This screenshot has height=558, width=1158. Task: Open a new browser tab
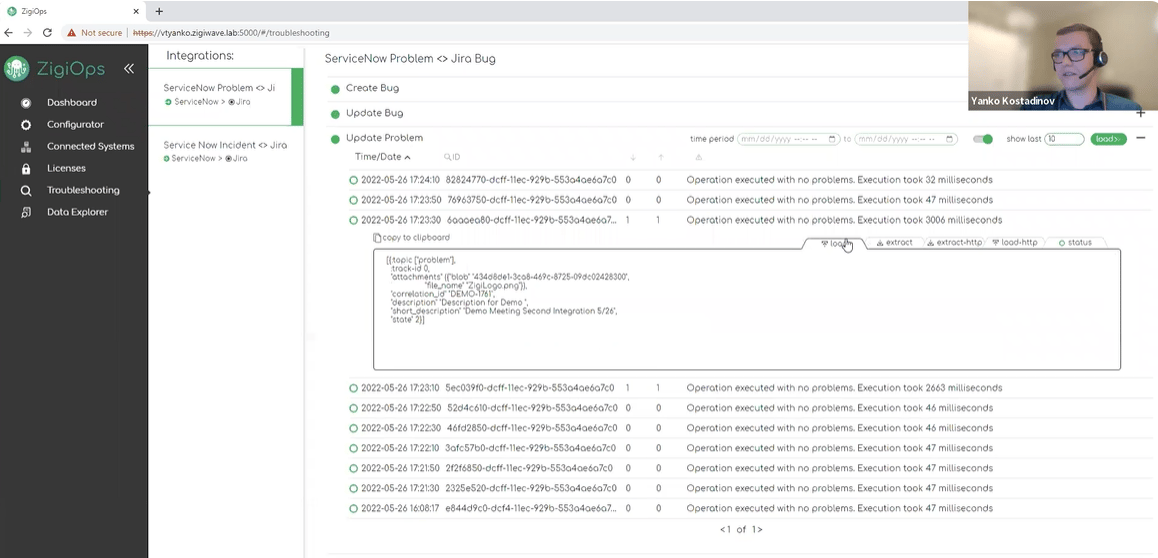tap(159, 11)
